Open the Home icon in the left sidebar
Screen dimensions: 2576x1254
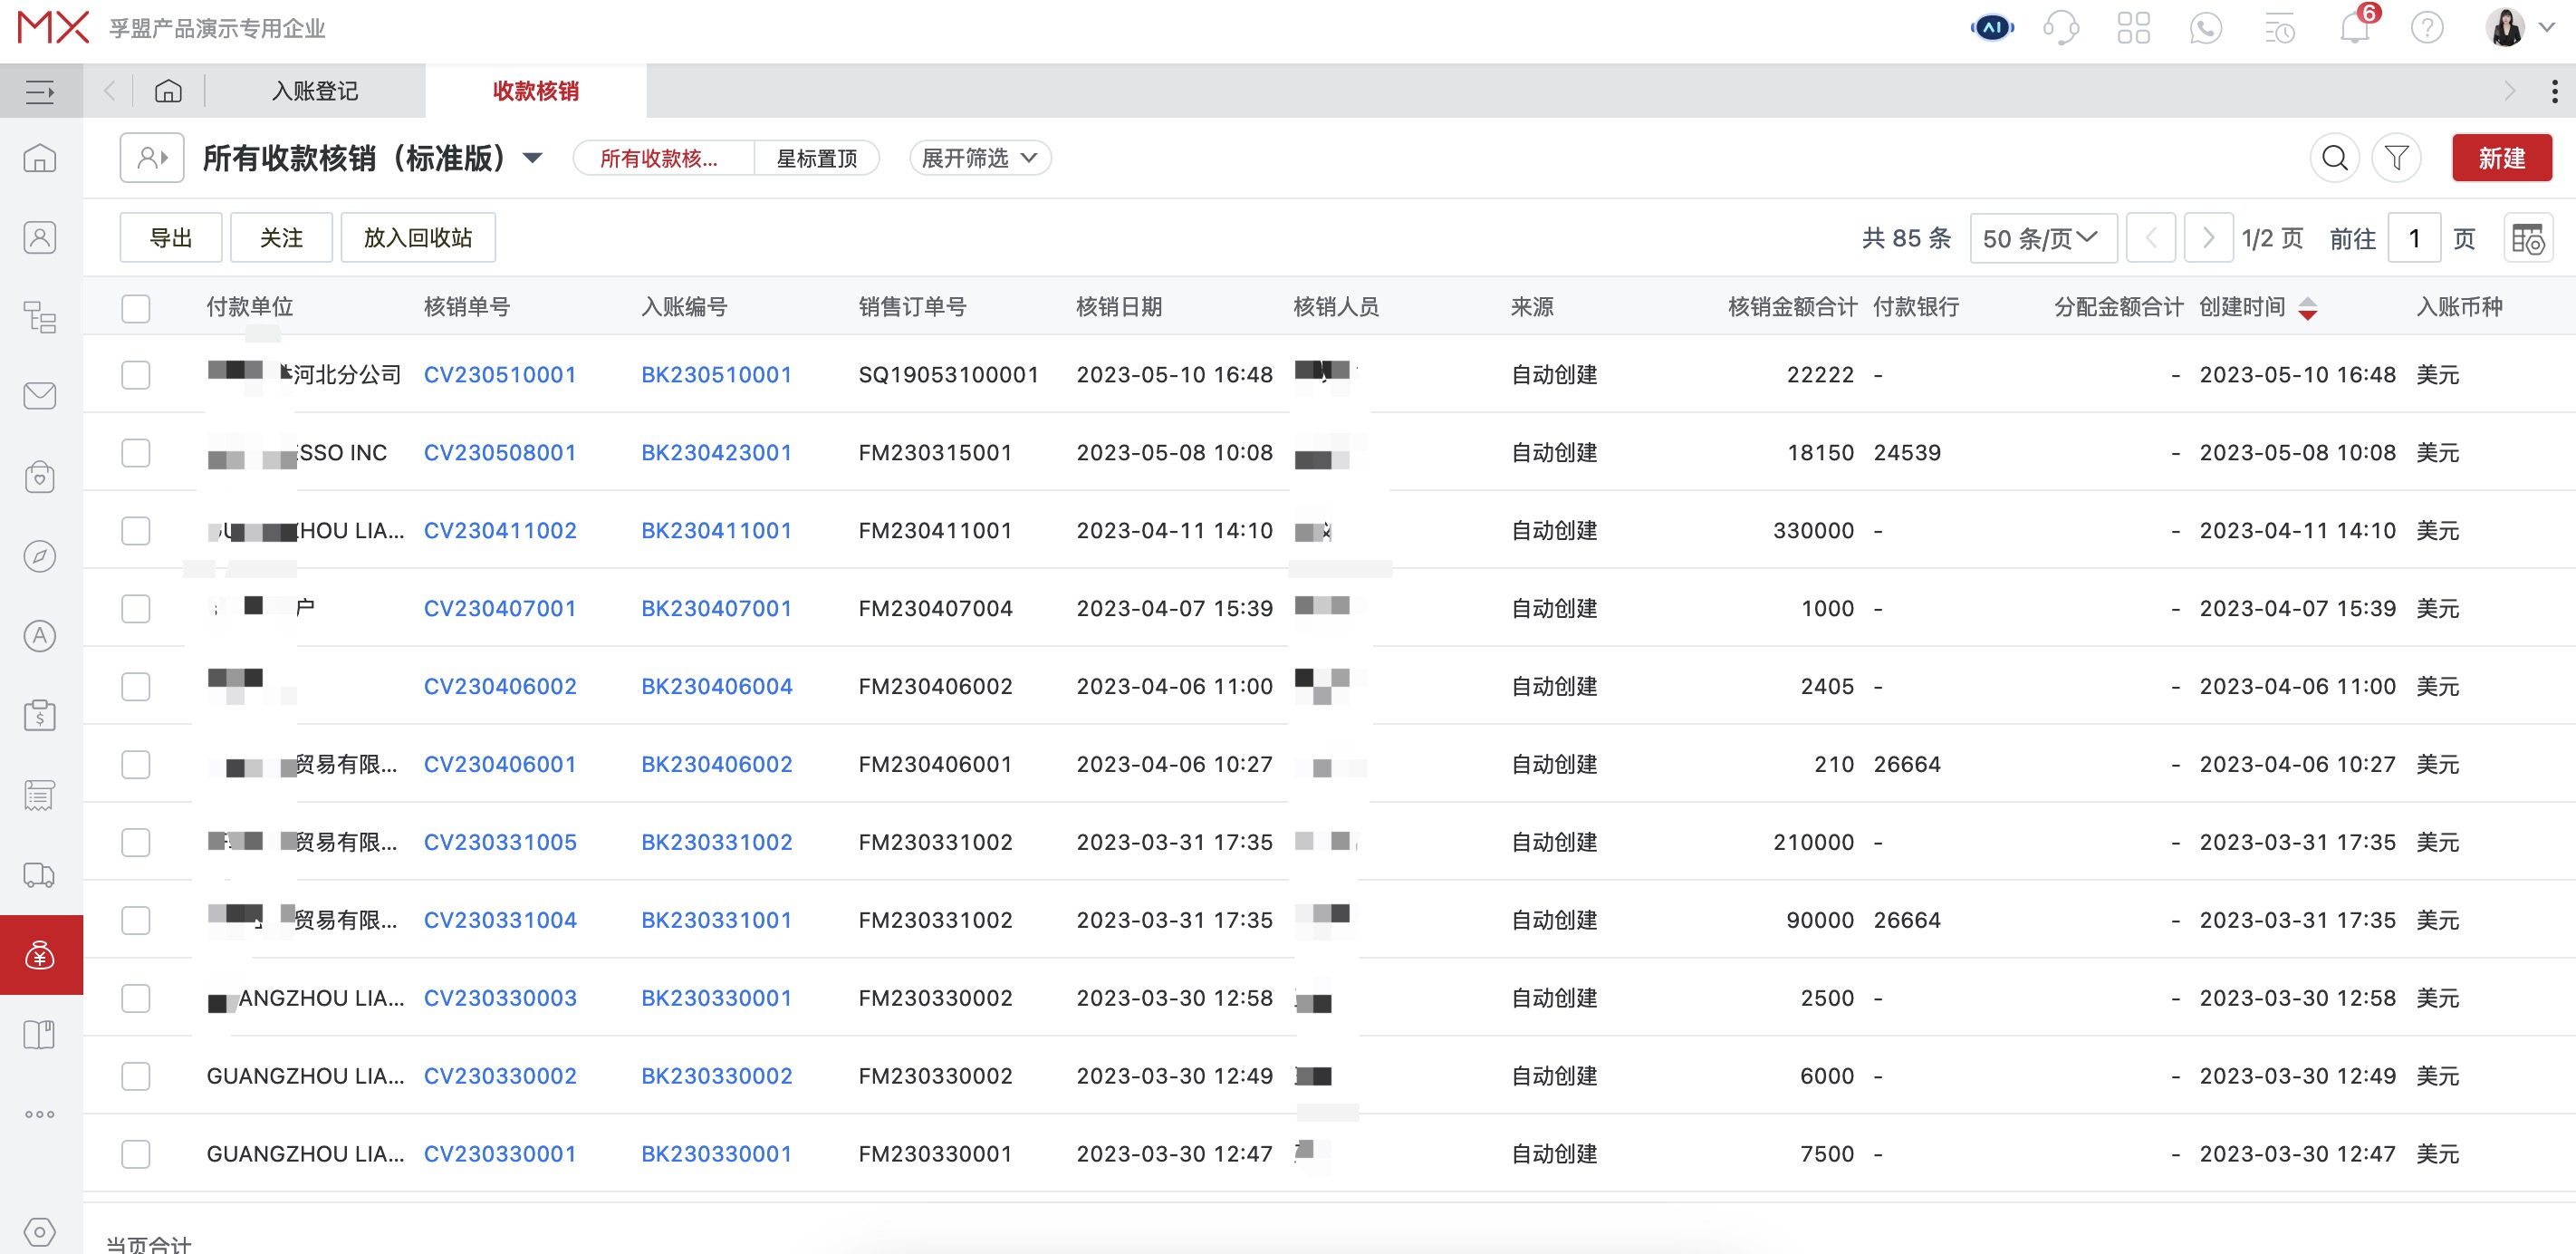pyautogui.click(x=40, y=157)
